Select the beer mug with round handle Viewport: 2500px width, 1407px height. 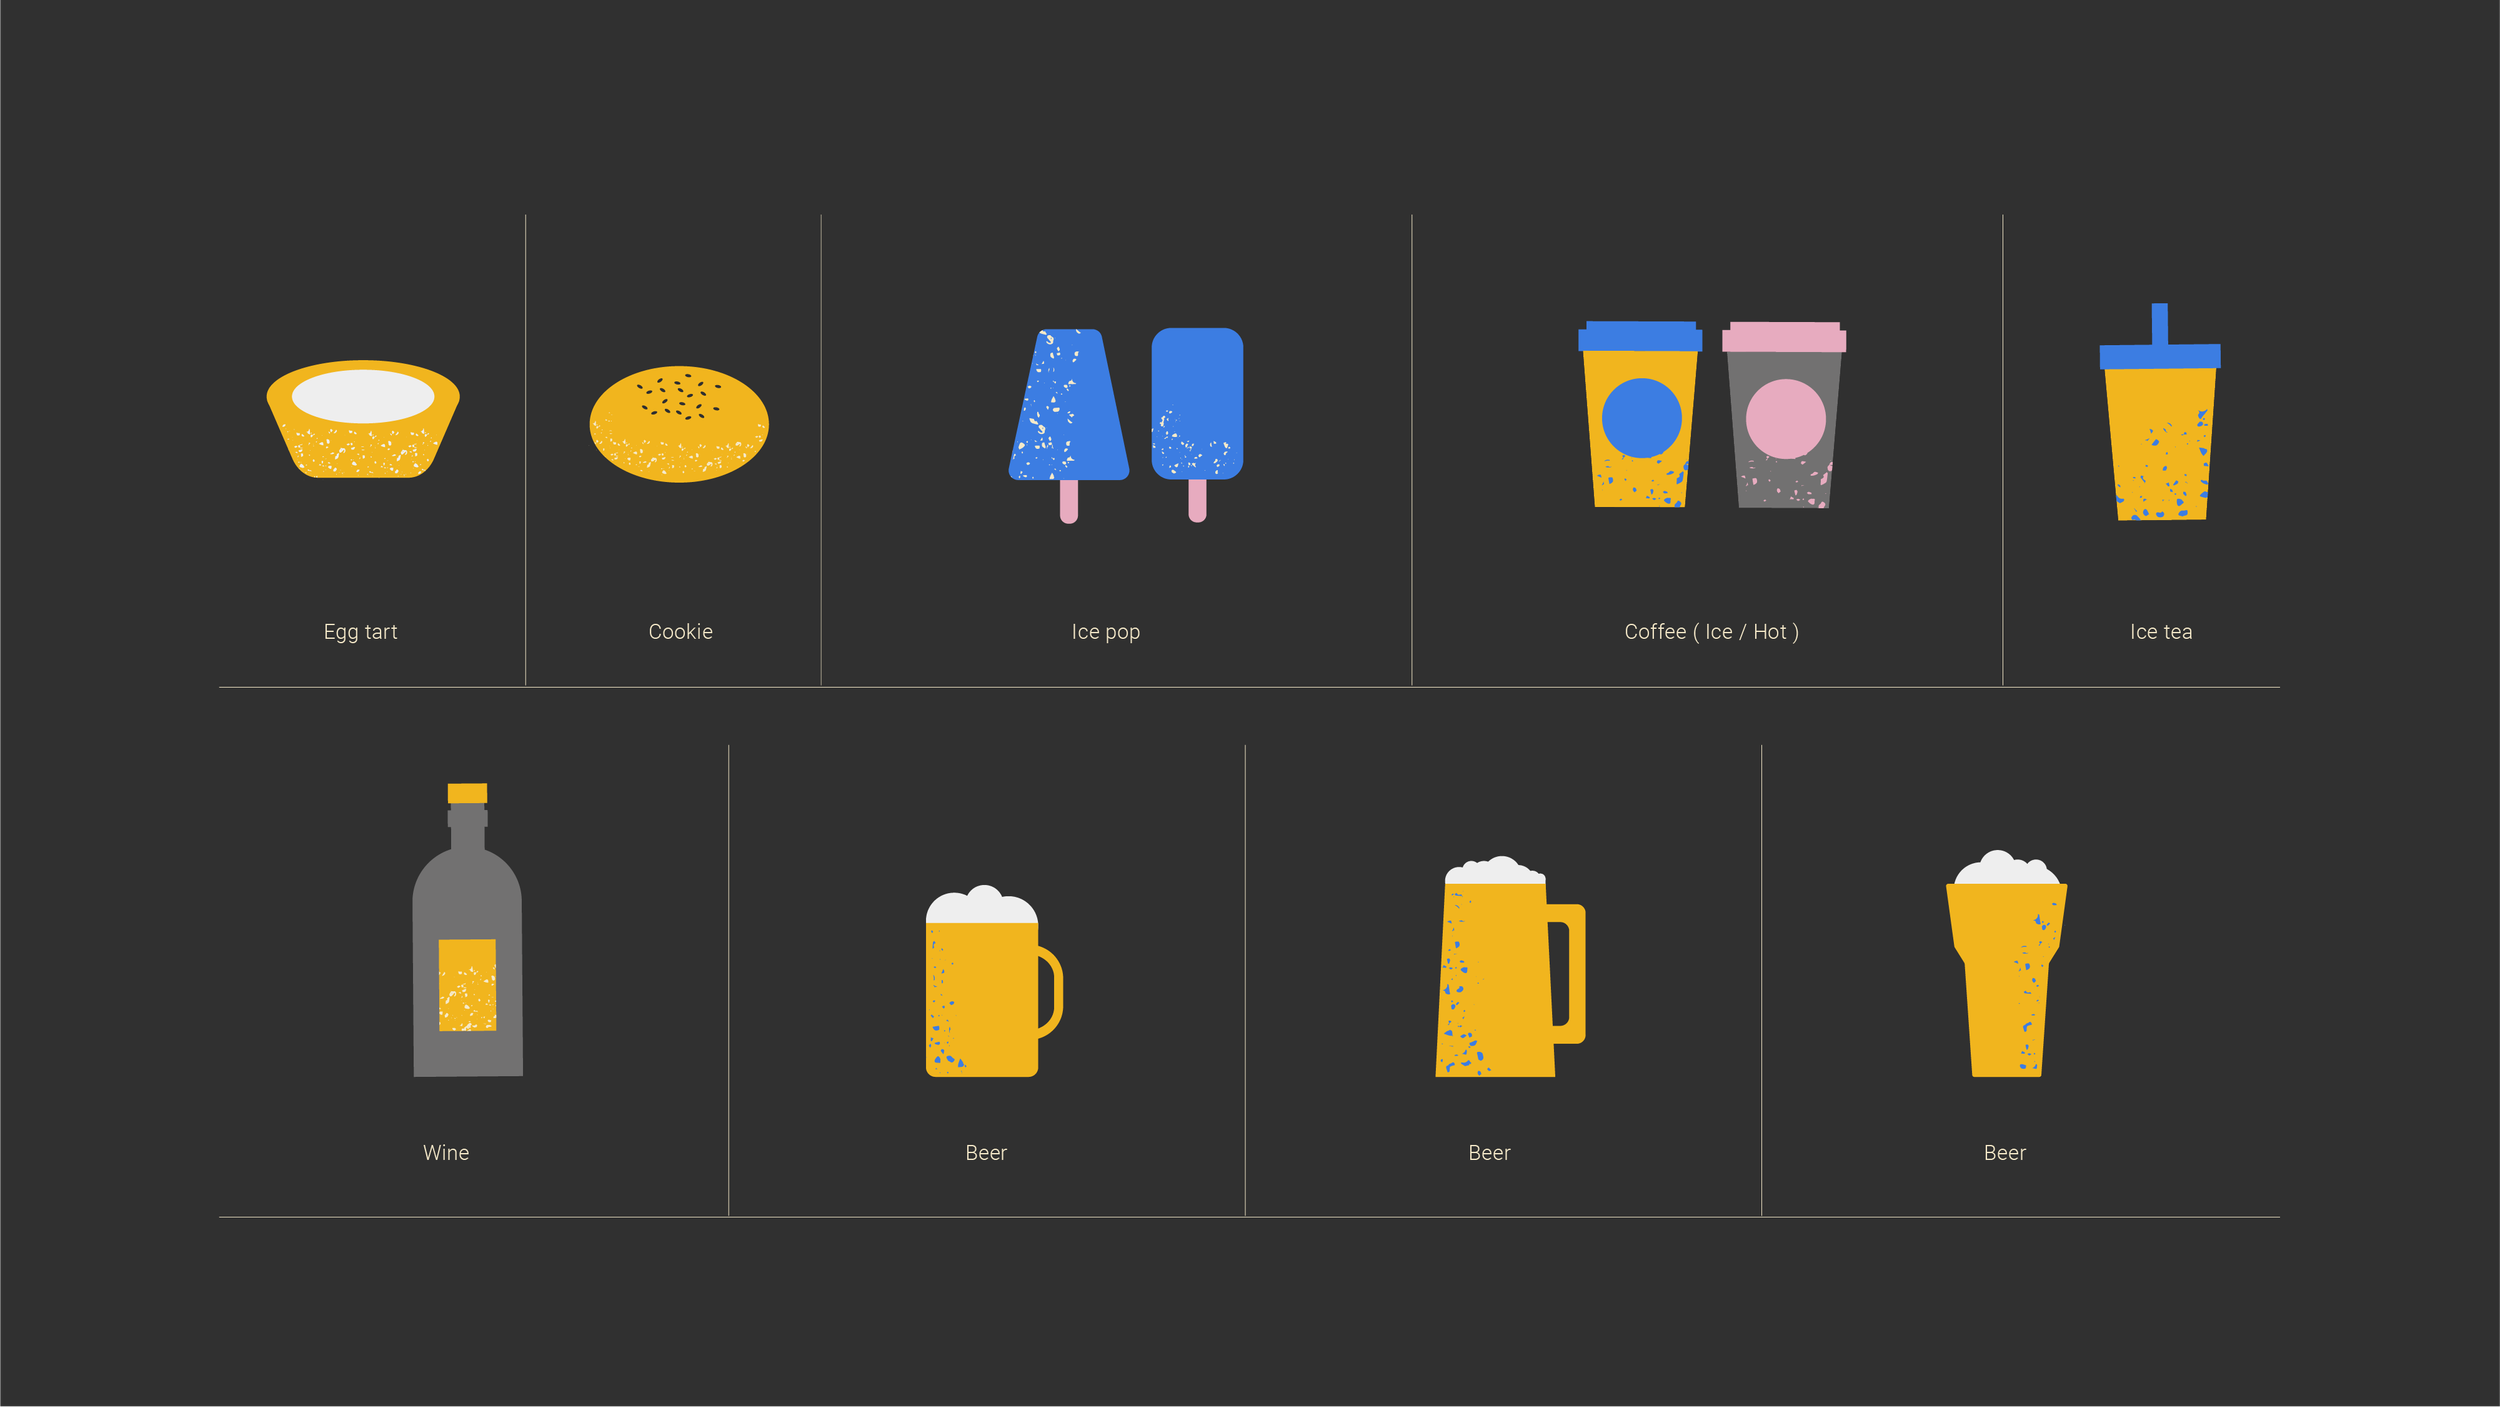point(994,981)
